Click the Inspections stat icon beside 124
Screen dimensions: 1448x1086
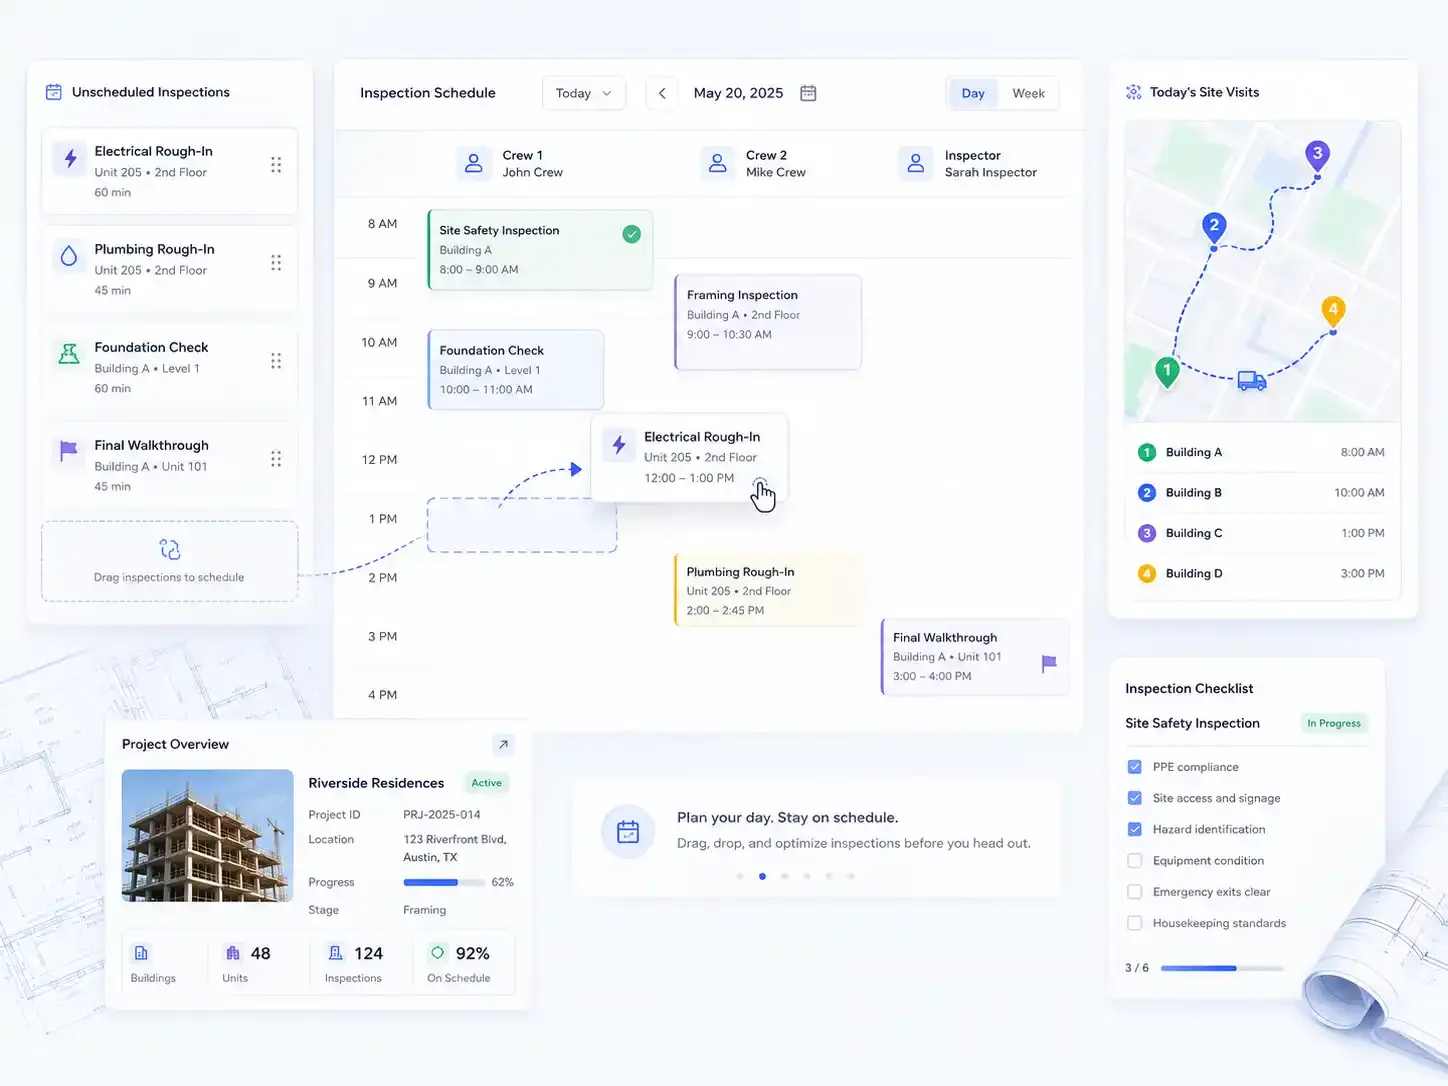pos(336,953)
